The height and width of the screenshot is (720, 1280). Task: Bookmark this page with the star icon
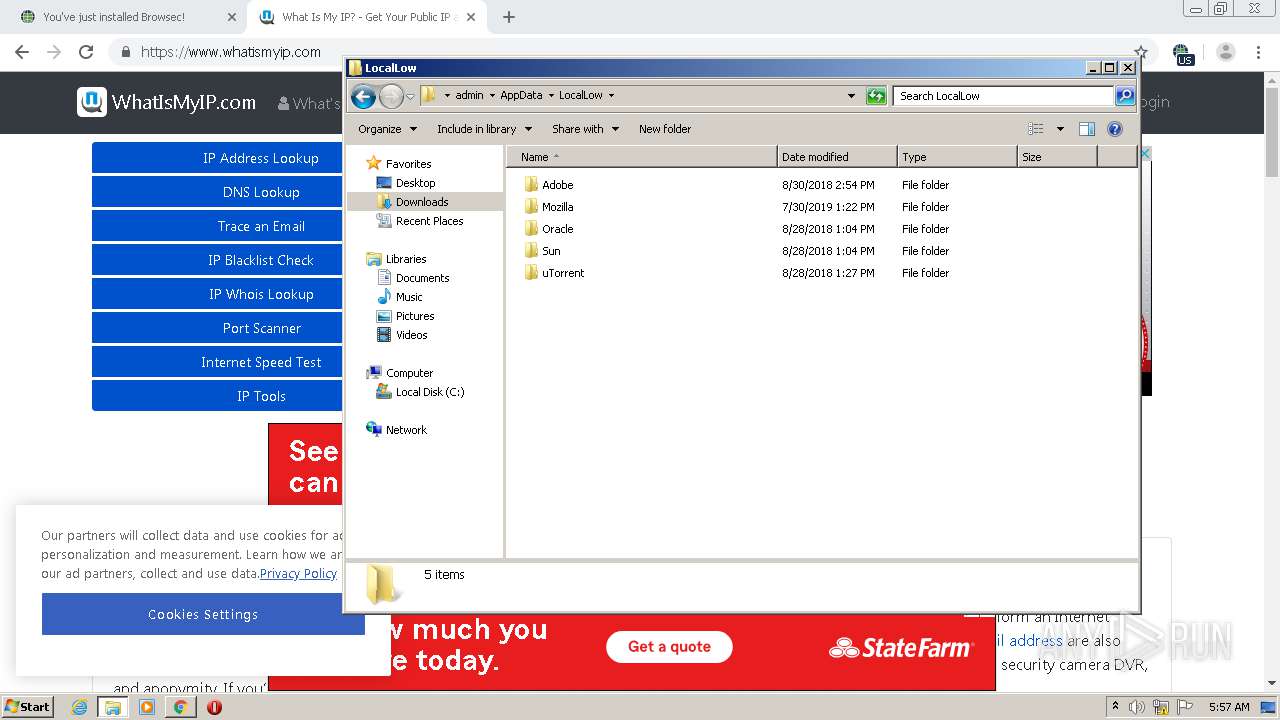click(x=1141, y=52)
